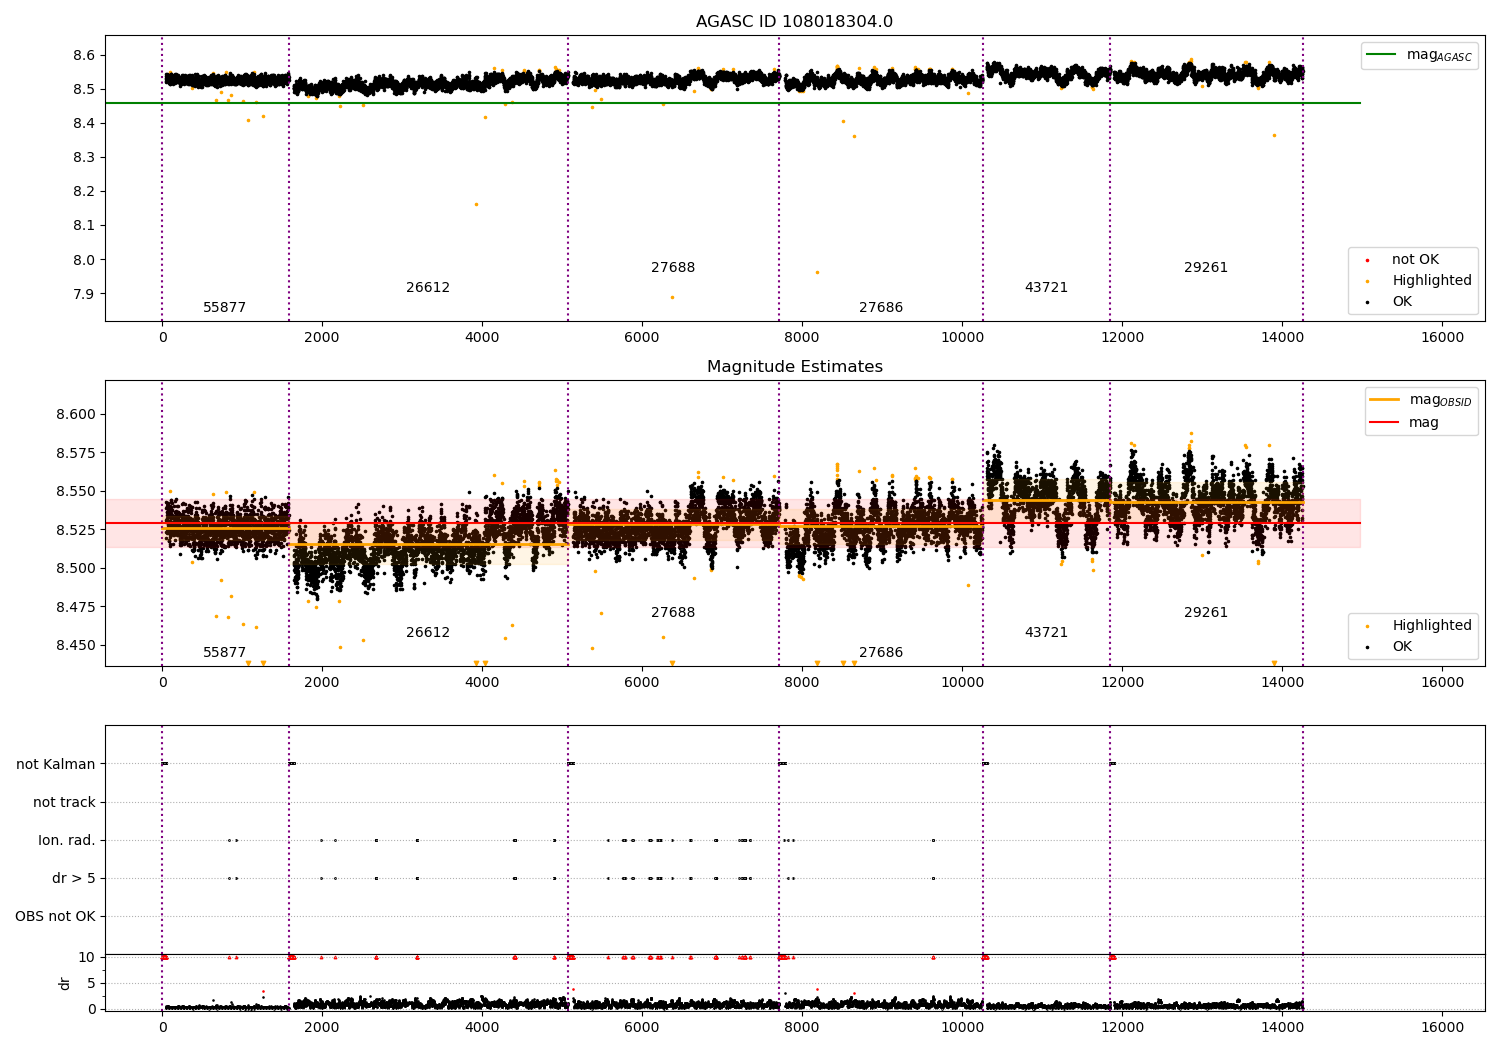Click OBSID label 55877 in the top plot
This screenshot has height=1050, width=1500.
[x=224, y=307]
